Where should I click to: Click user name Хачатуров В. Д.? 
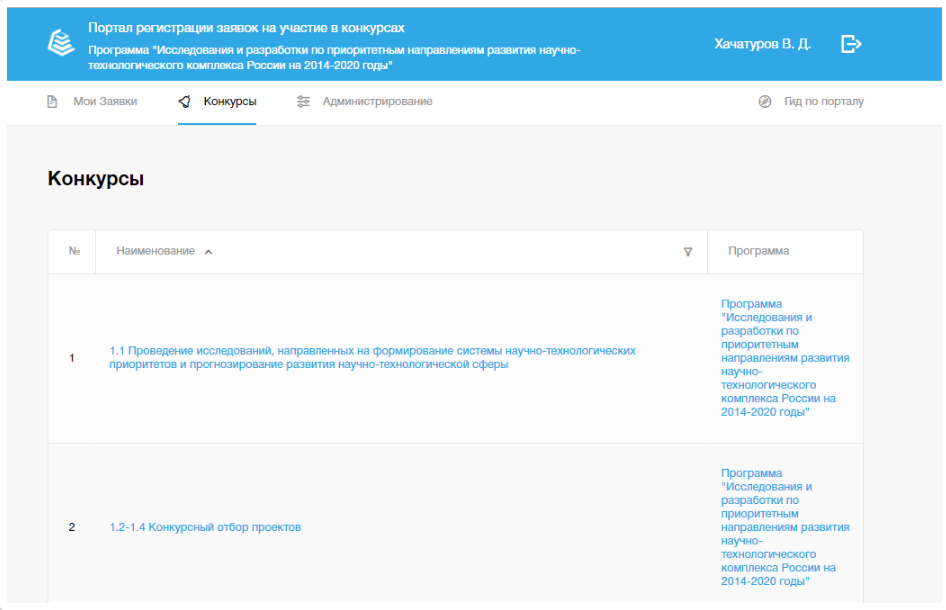click(763, 43)
